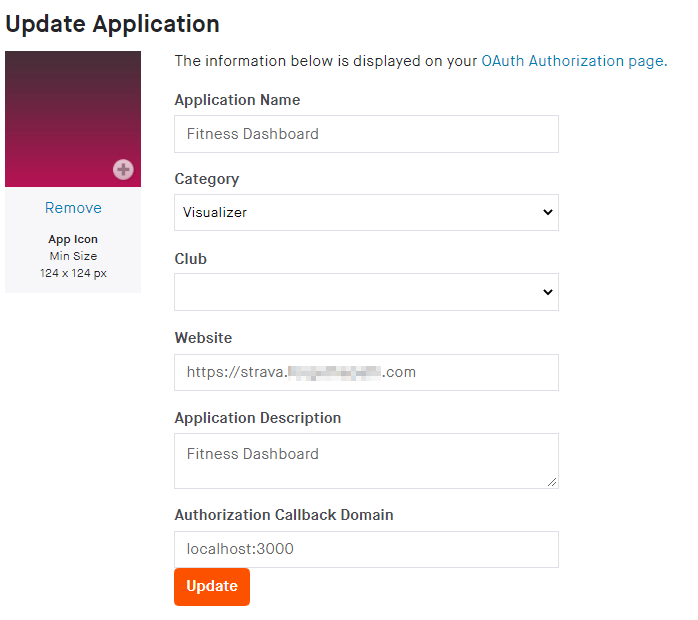The width and height of the screenshot is (698, 620).
Task: Click the "App Icon" label text
Action: coord(73,239)
